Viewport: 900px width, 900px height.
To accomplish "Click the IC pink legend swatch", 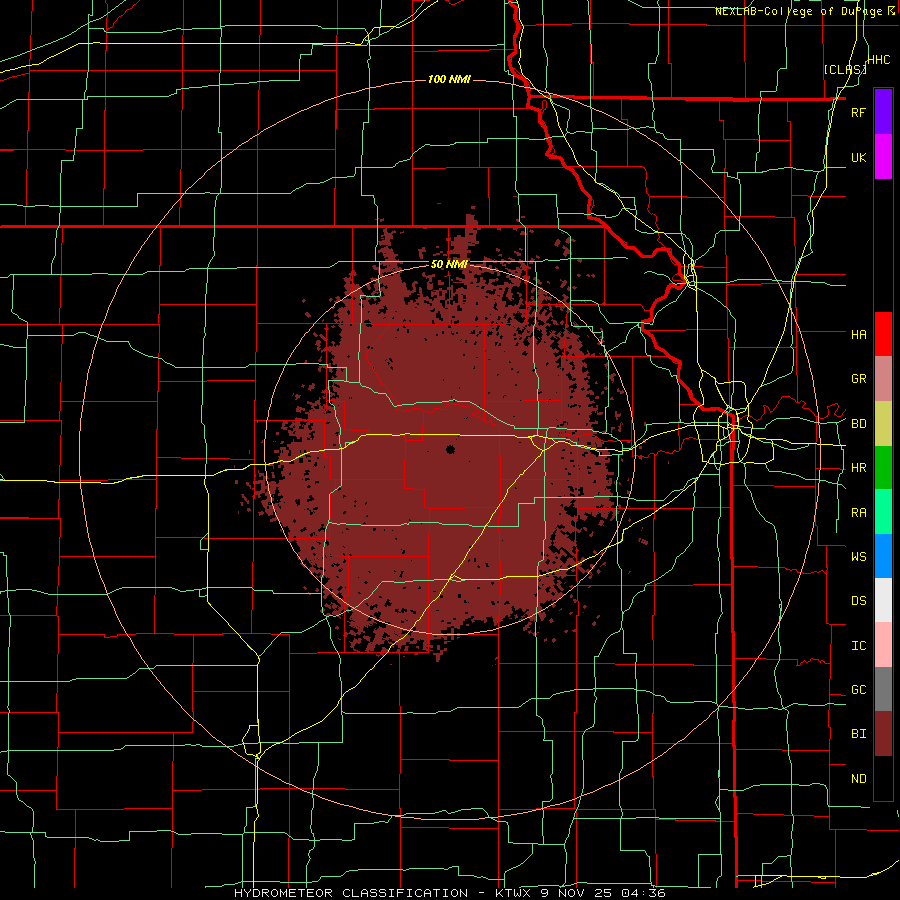I will [x=883, y=645].
